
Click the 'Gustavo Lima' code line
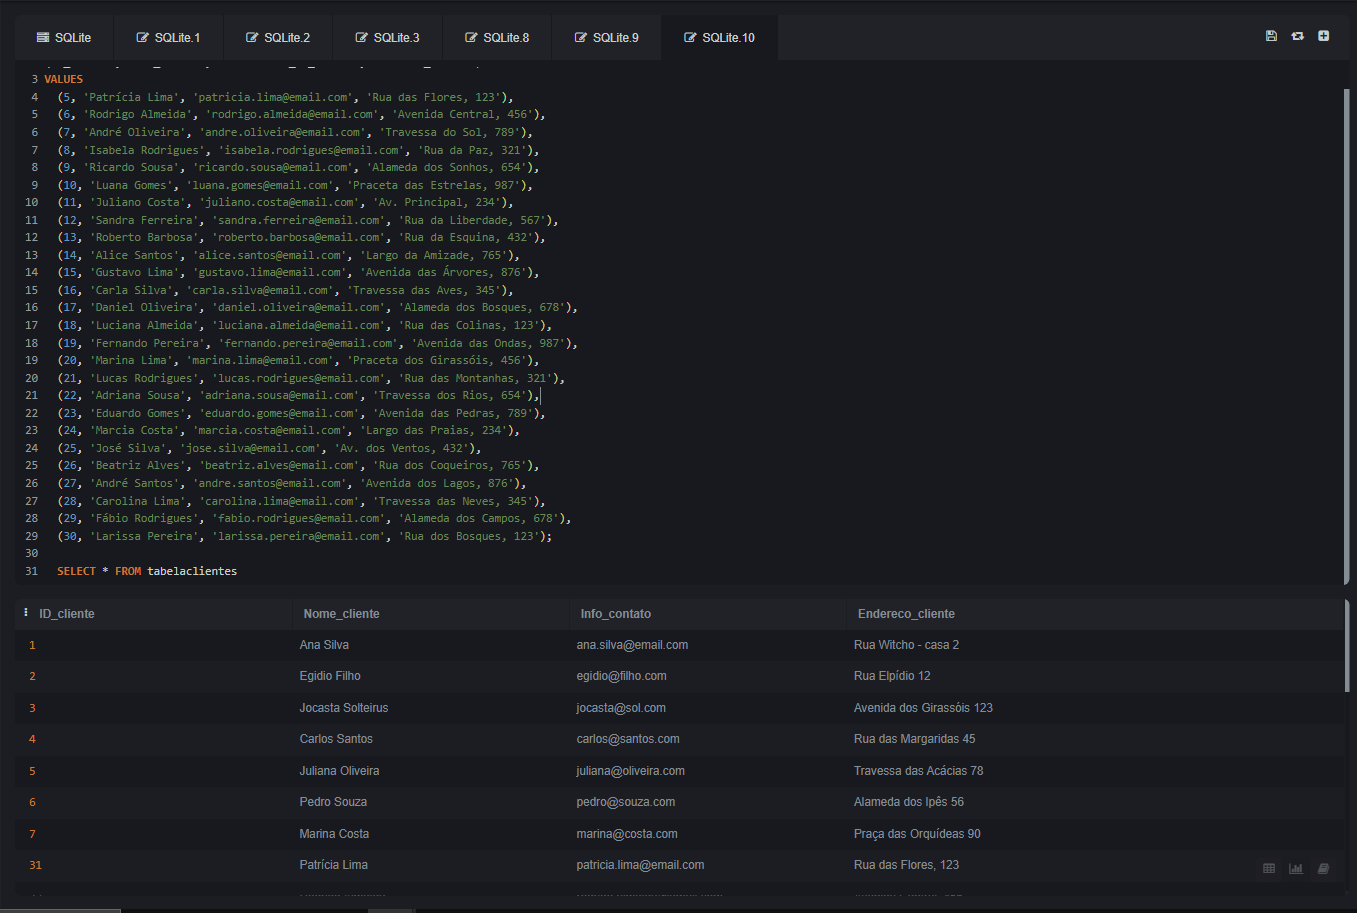point(298,272)
